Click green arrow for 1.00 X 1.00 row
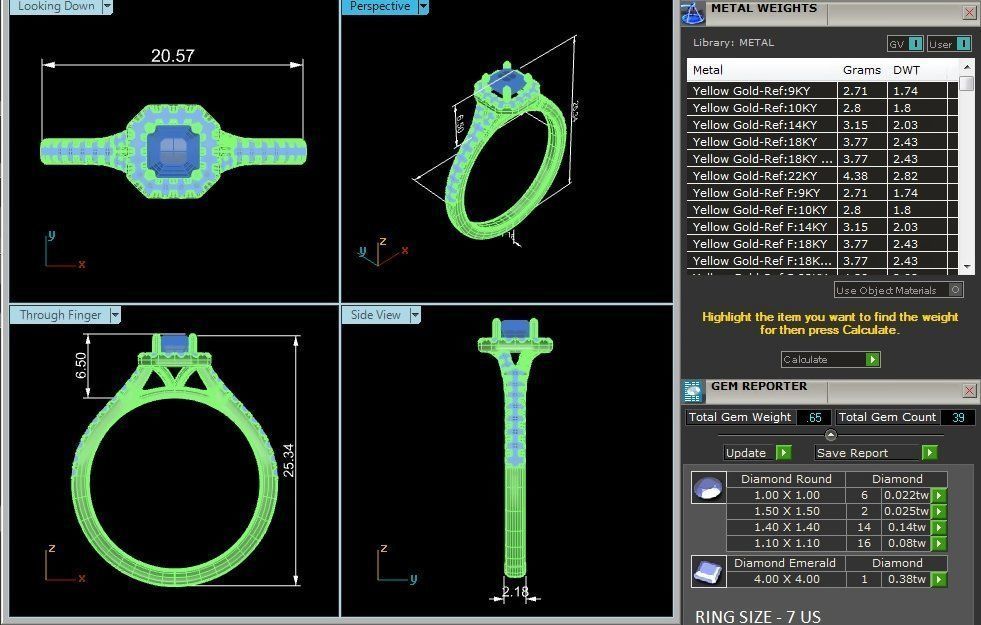Viewport: 981px width, 625px height. (x=938, y=495)
